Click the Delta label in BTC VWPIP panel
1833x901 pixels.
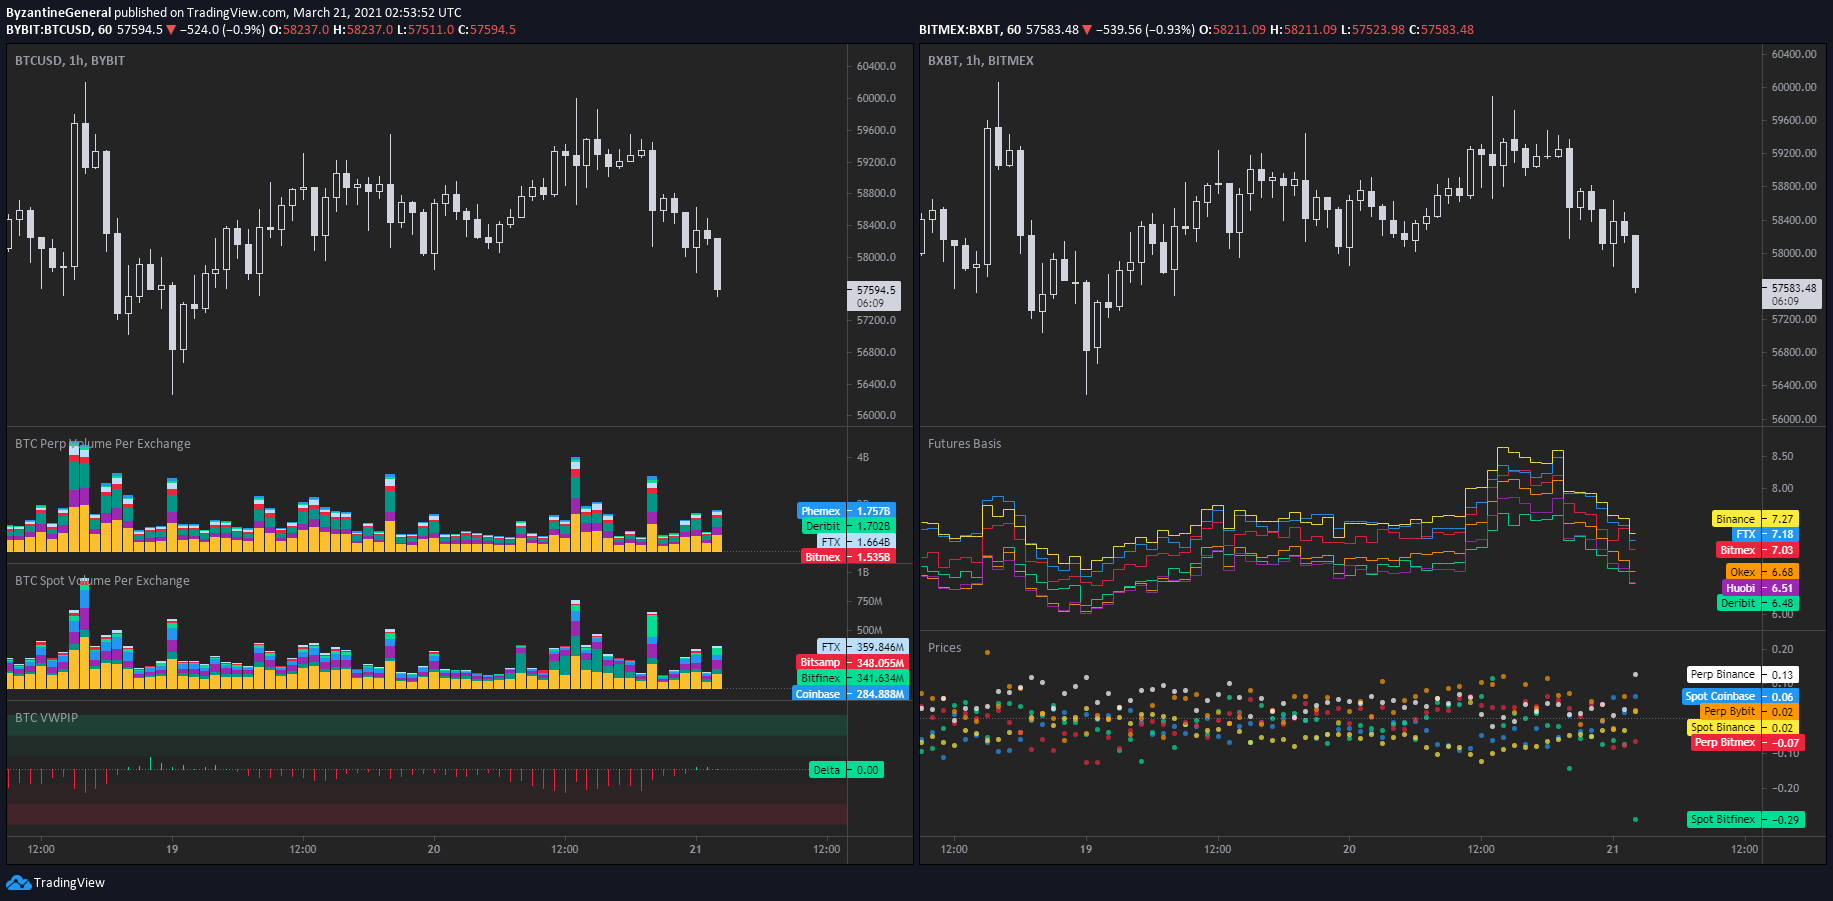click(x=827, y=769)
